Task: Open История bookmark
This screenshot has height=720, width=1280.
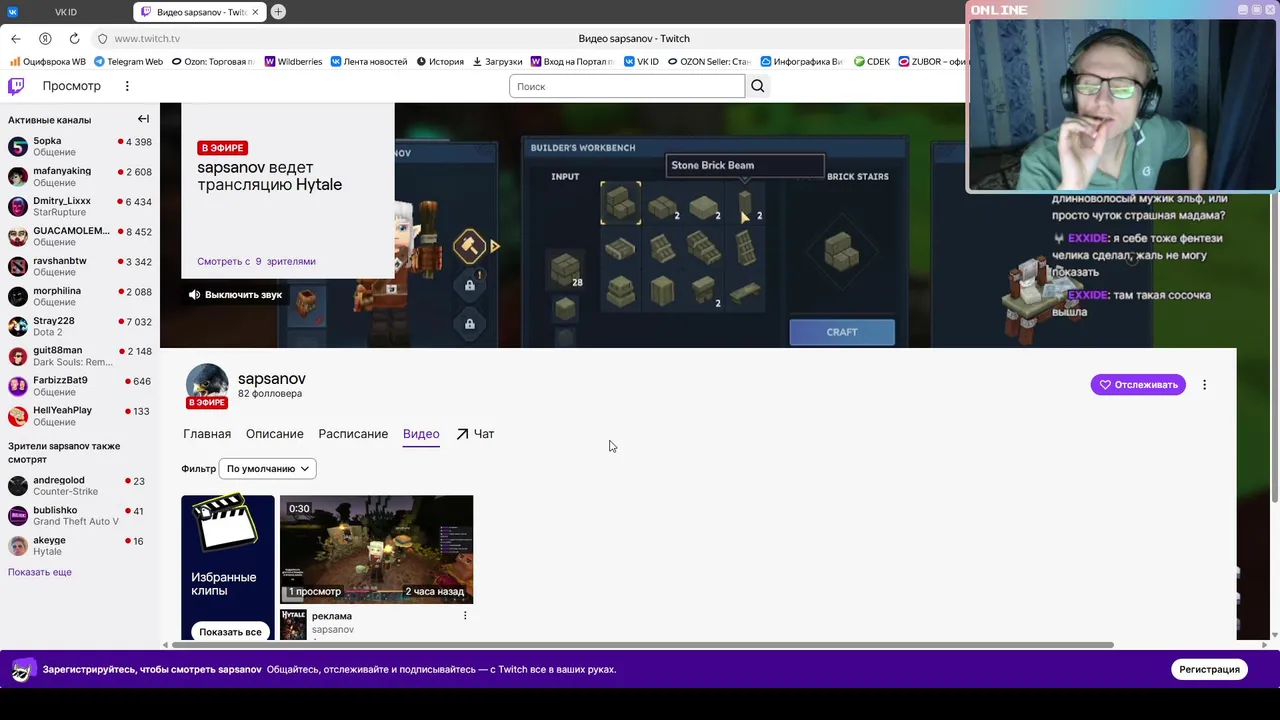Action: click(440, 61)
